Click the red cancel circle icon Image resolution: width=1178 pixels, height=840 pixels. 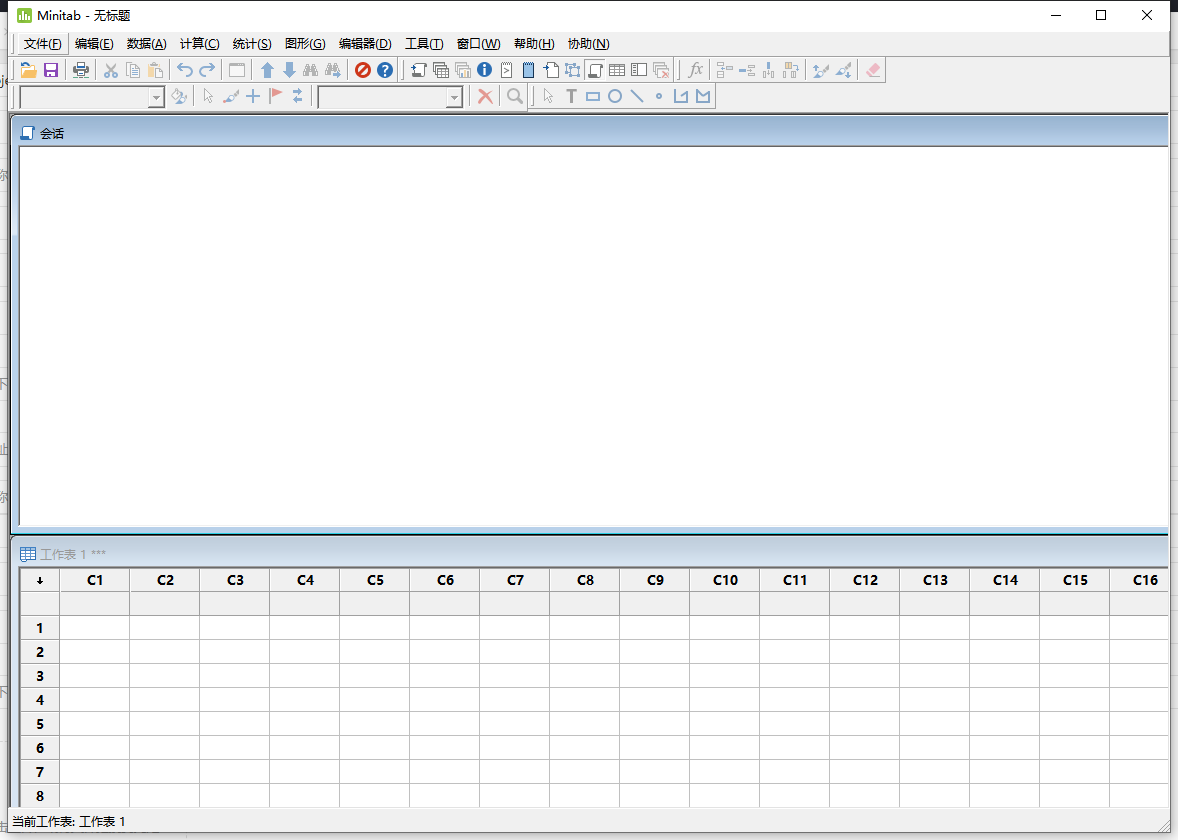click(363, 70)
